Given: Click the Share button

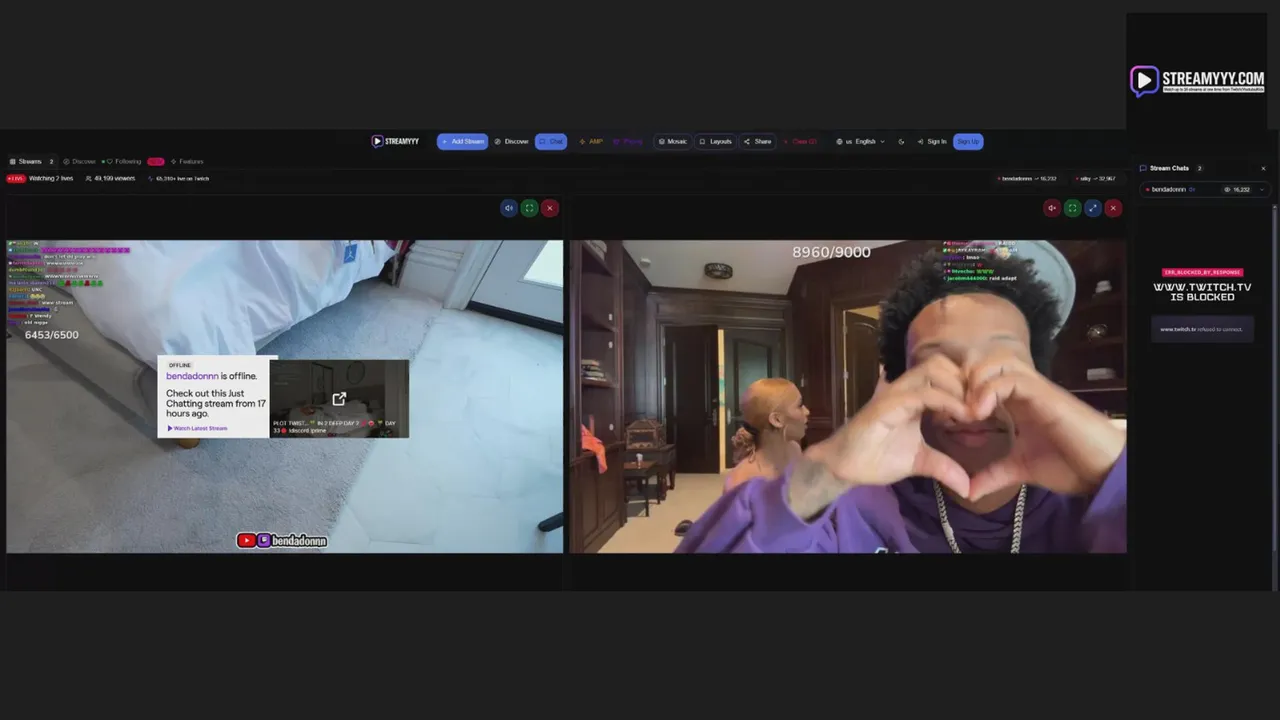Looking at the screenshot, I should (x=758, y=141).
